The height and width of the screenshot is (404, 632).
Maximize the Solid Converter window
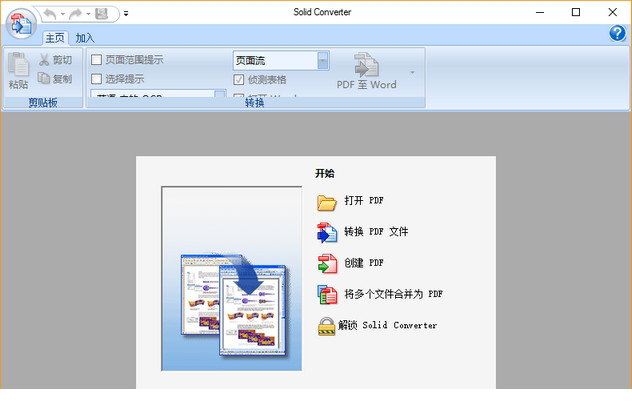(576, 12)
